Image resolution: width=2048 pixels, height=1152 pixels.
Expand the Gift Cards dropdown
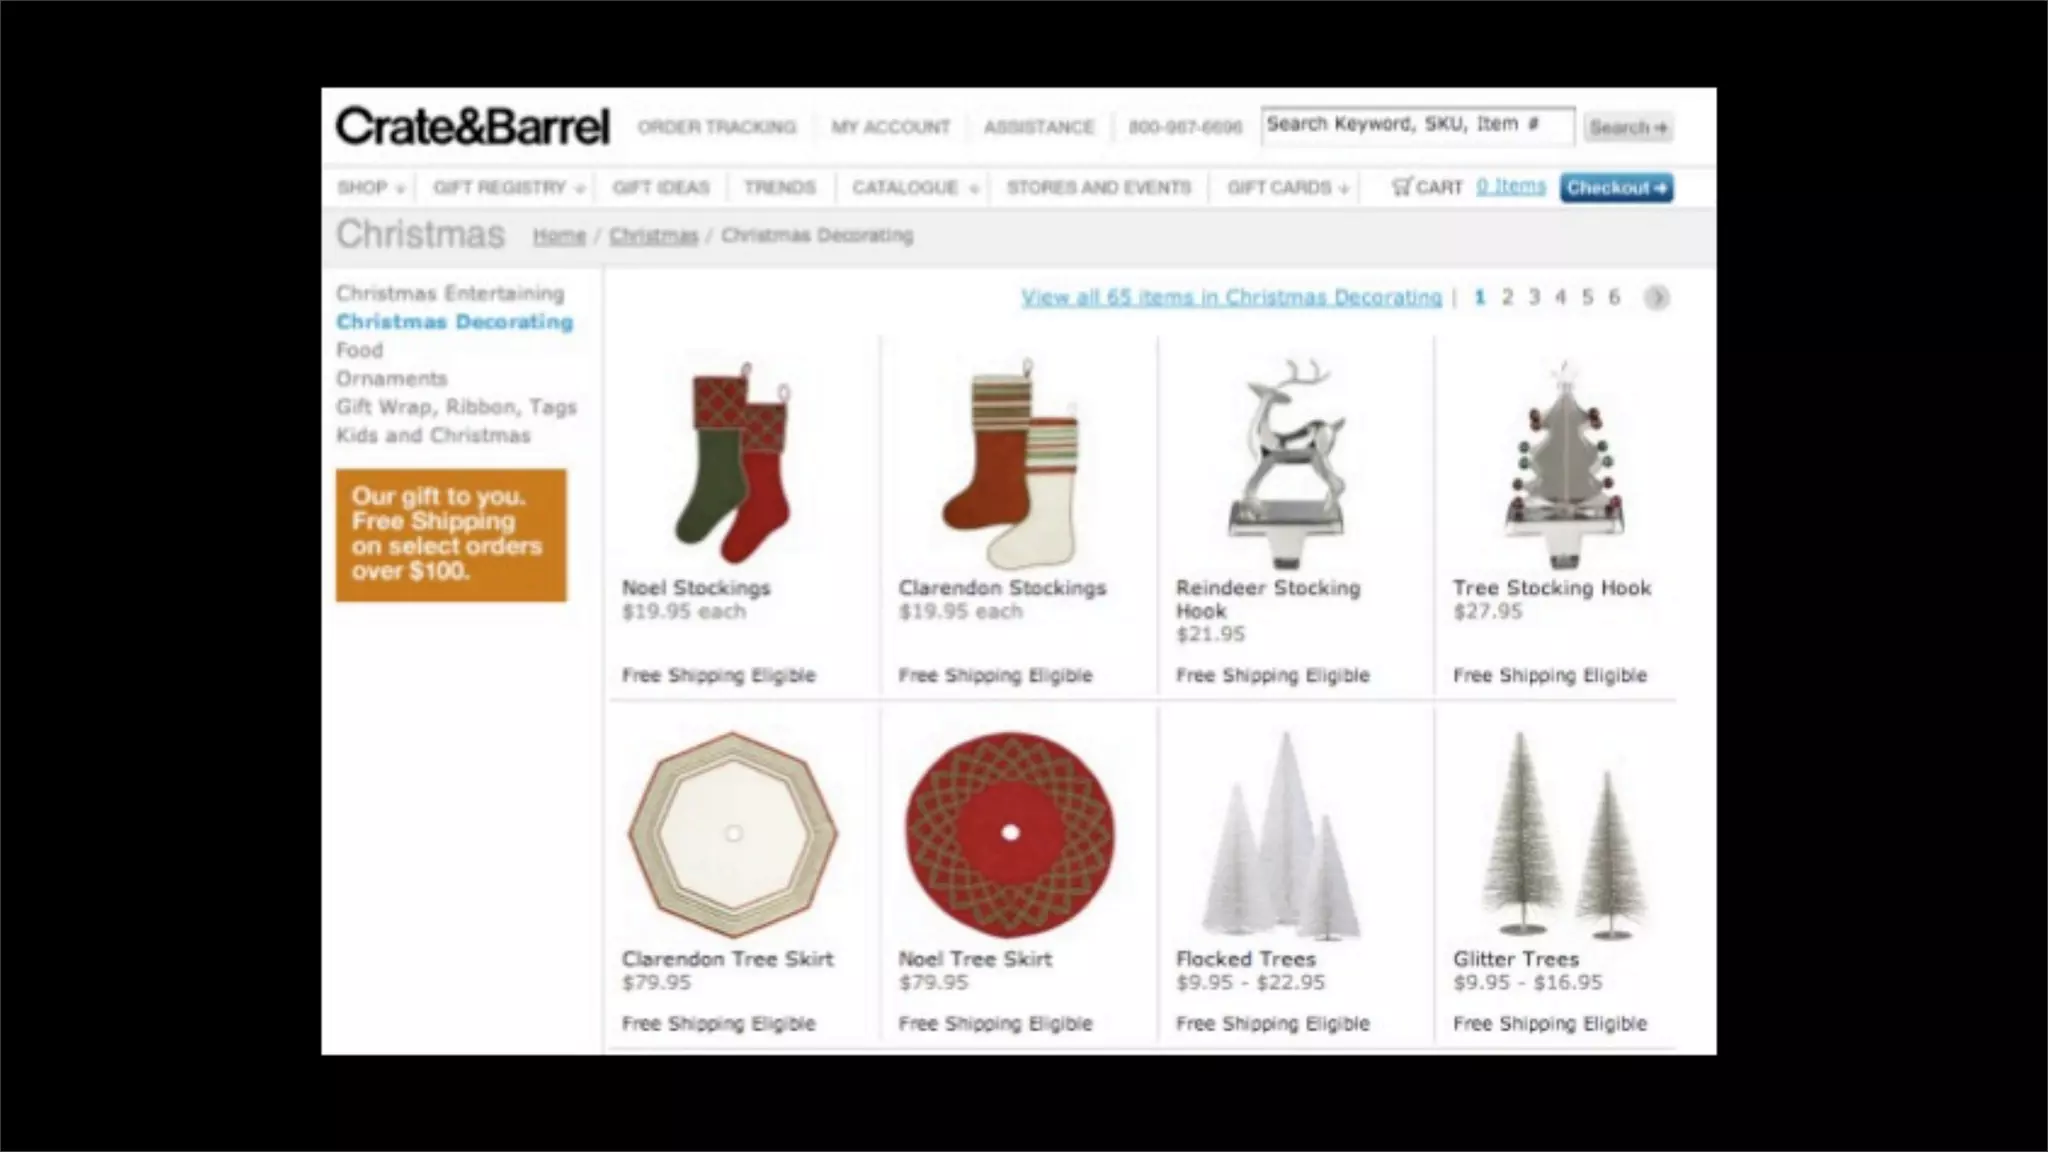(x=1287, y=188)
